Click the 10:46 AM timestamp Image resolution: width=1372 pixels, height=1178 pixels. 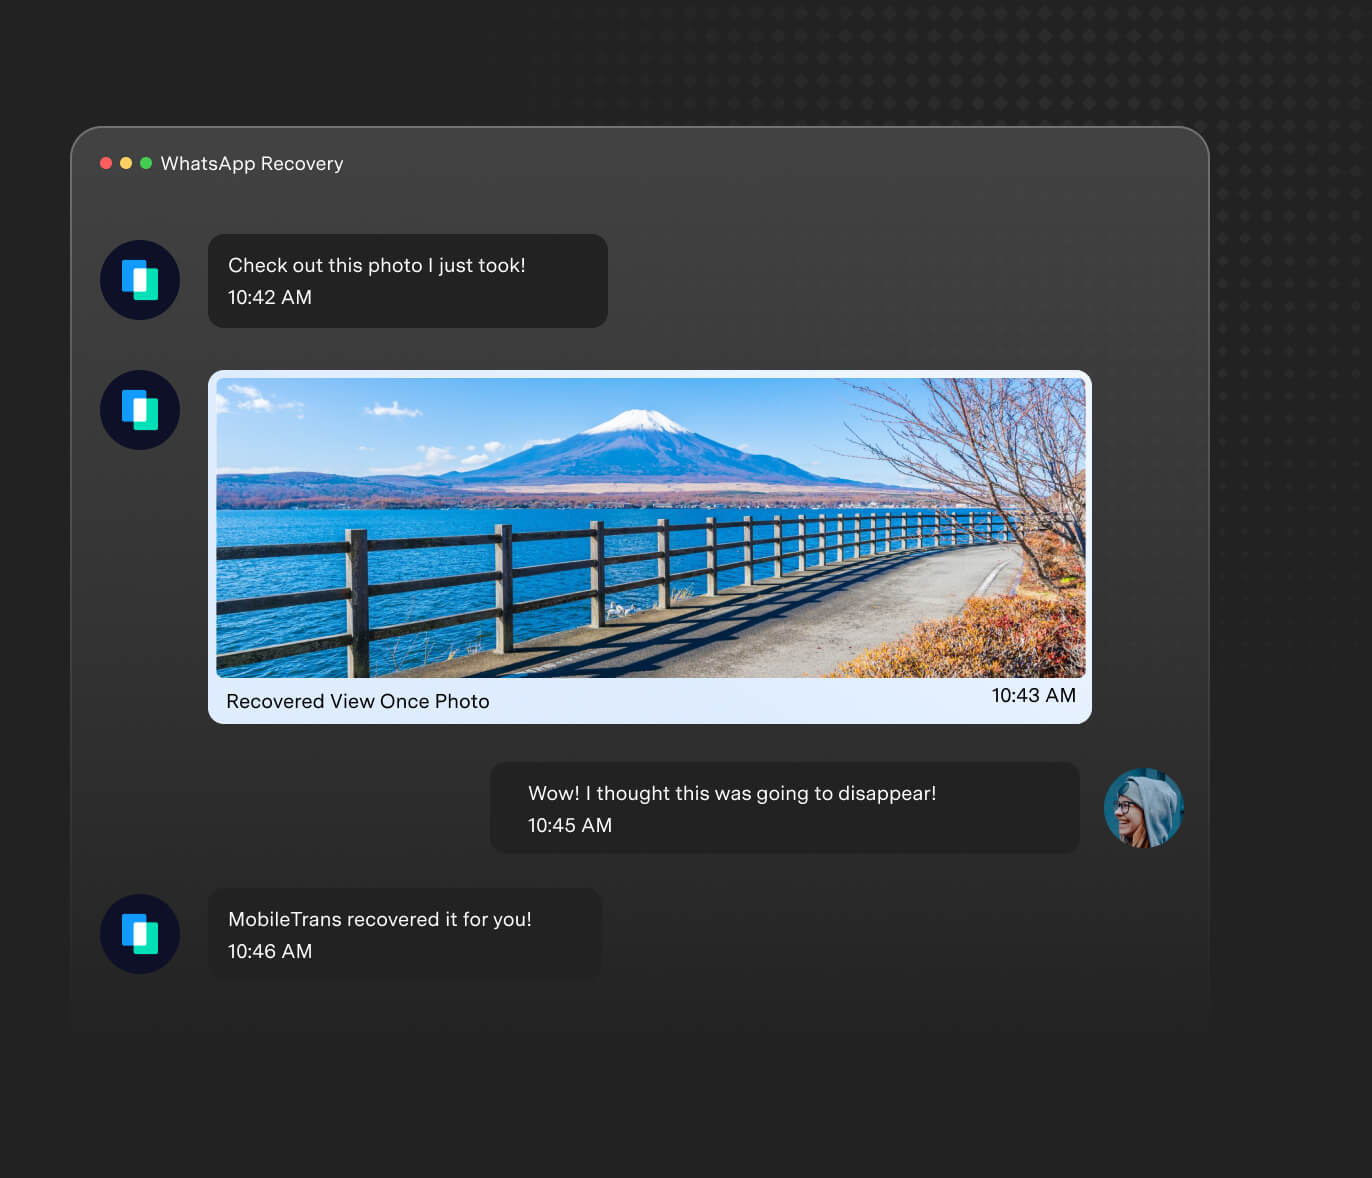[x=270, y=951]
